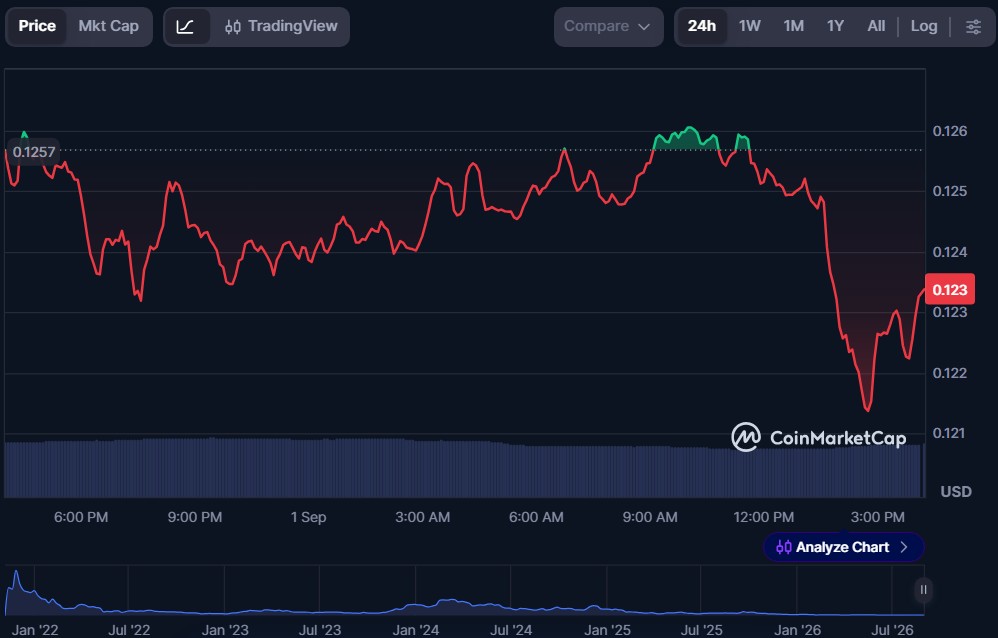Open the Analyze Chart button
The width and height of the screenshot is (998, 638).
(x=843, y=547)
